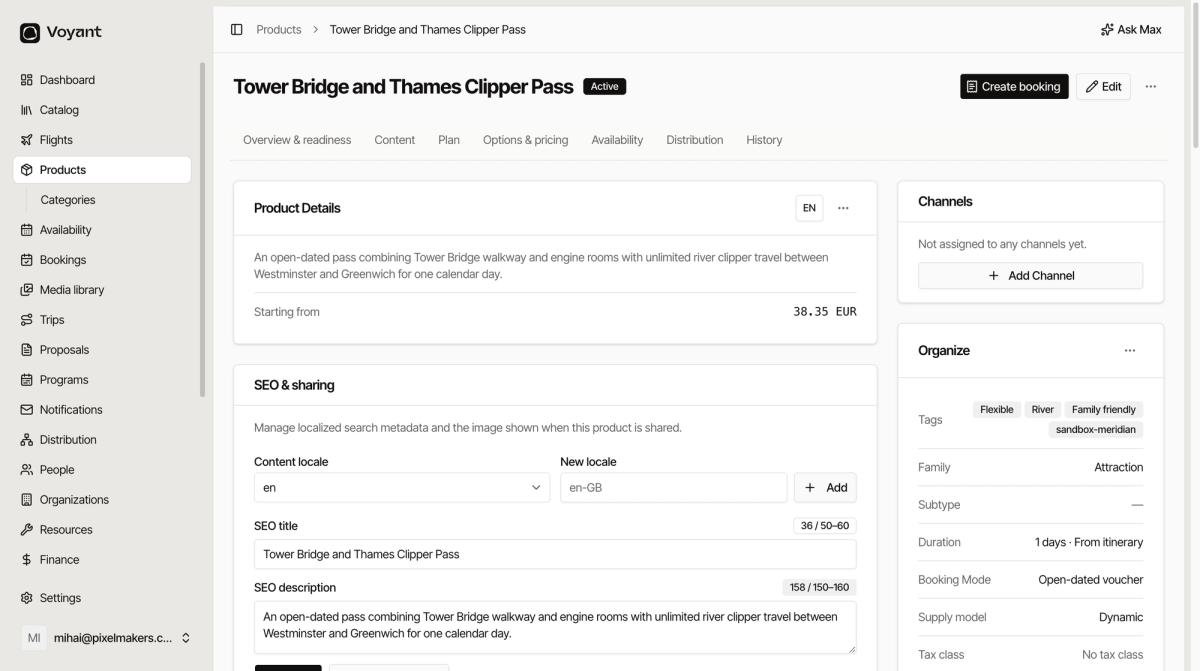Click Create booking button
Screen dimensions: 1200x671
pyautogui.click(x=1014, y=87)
